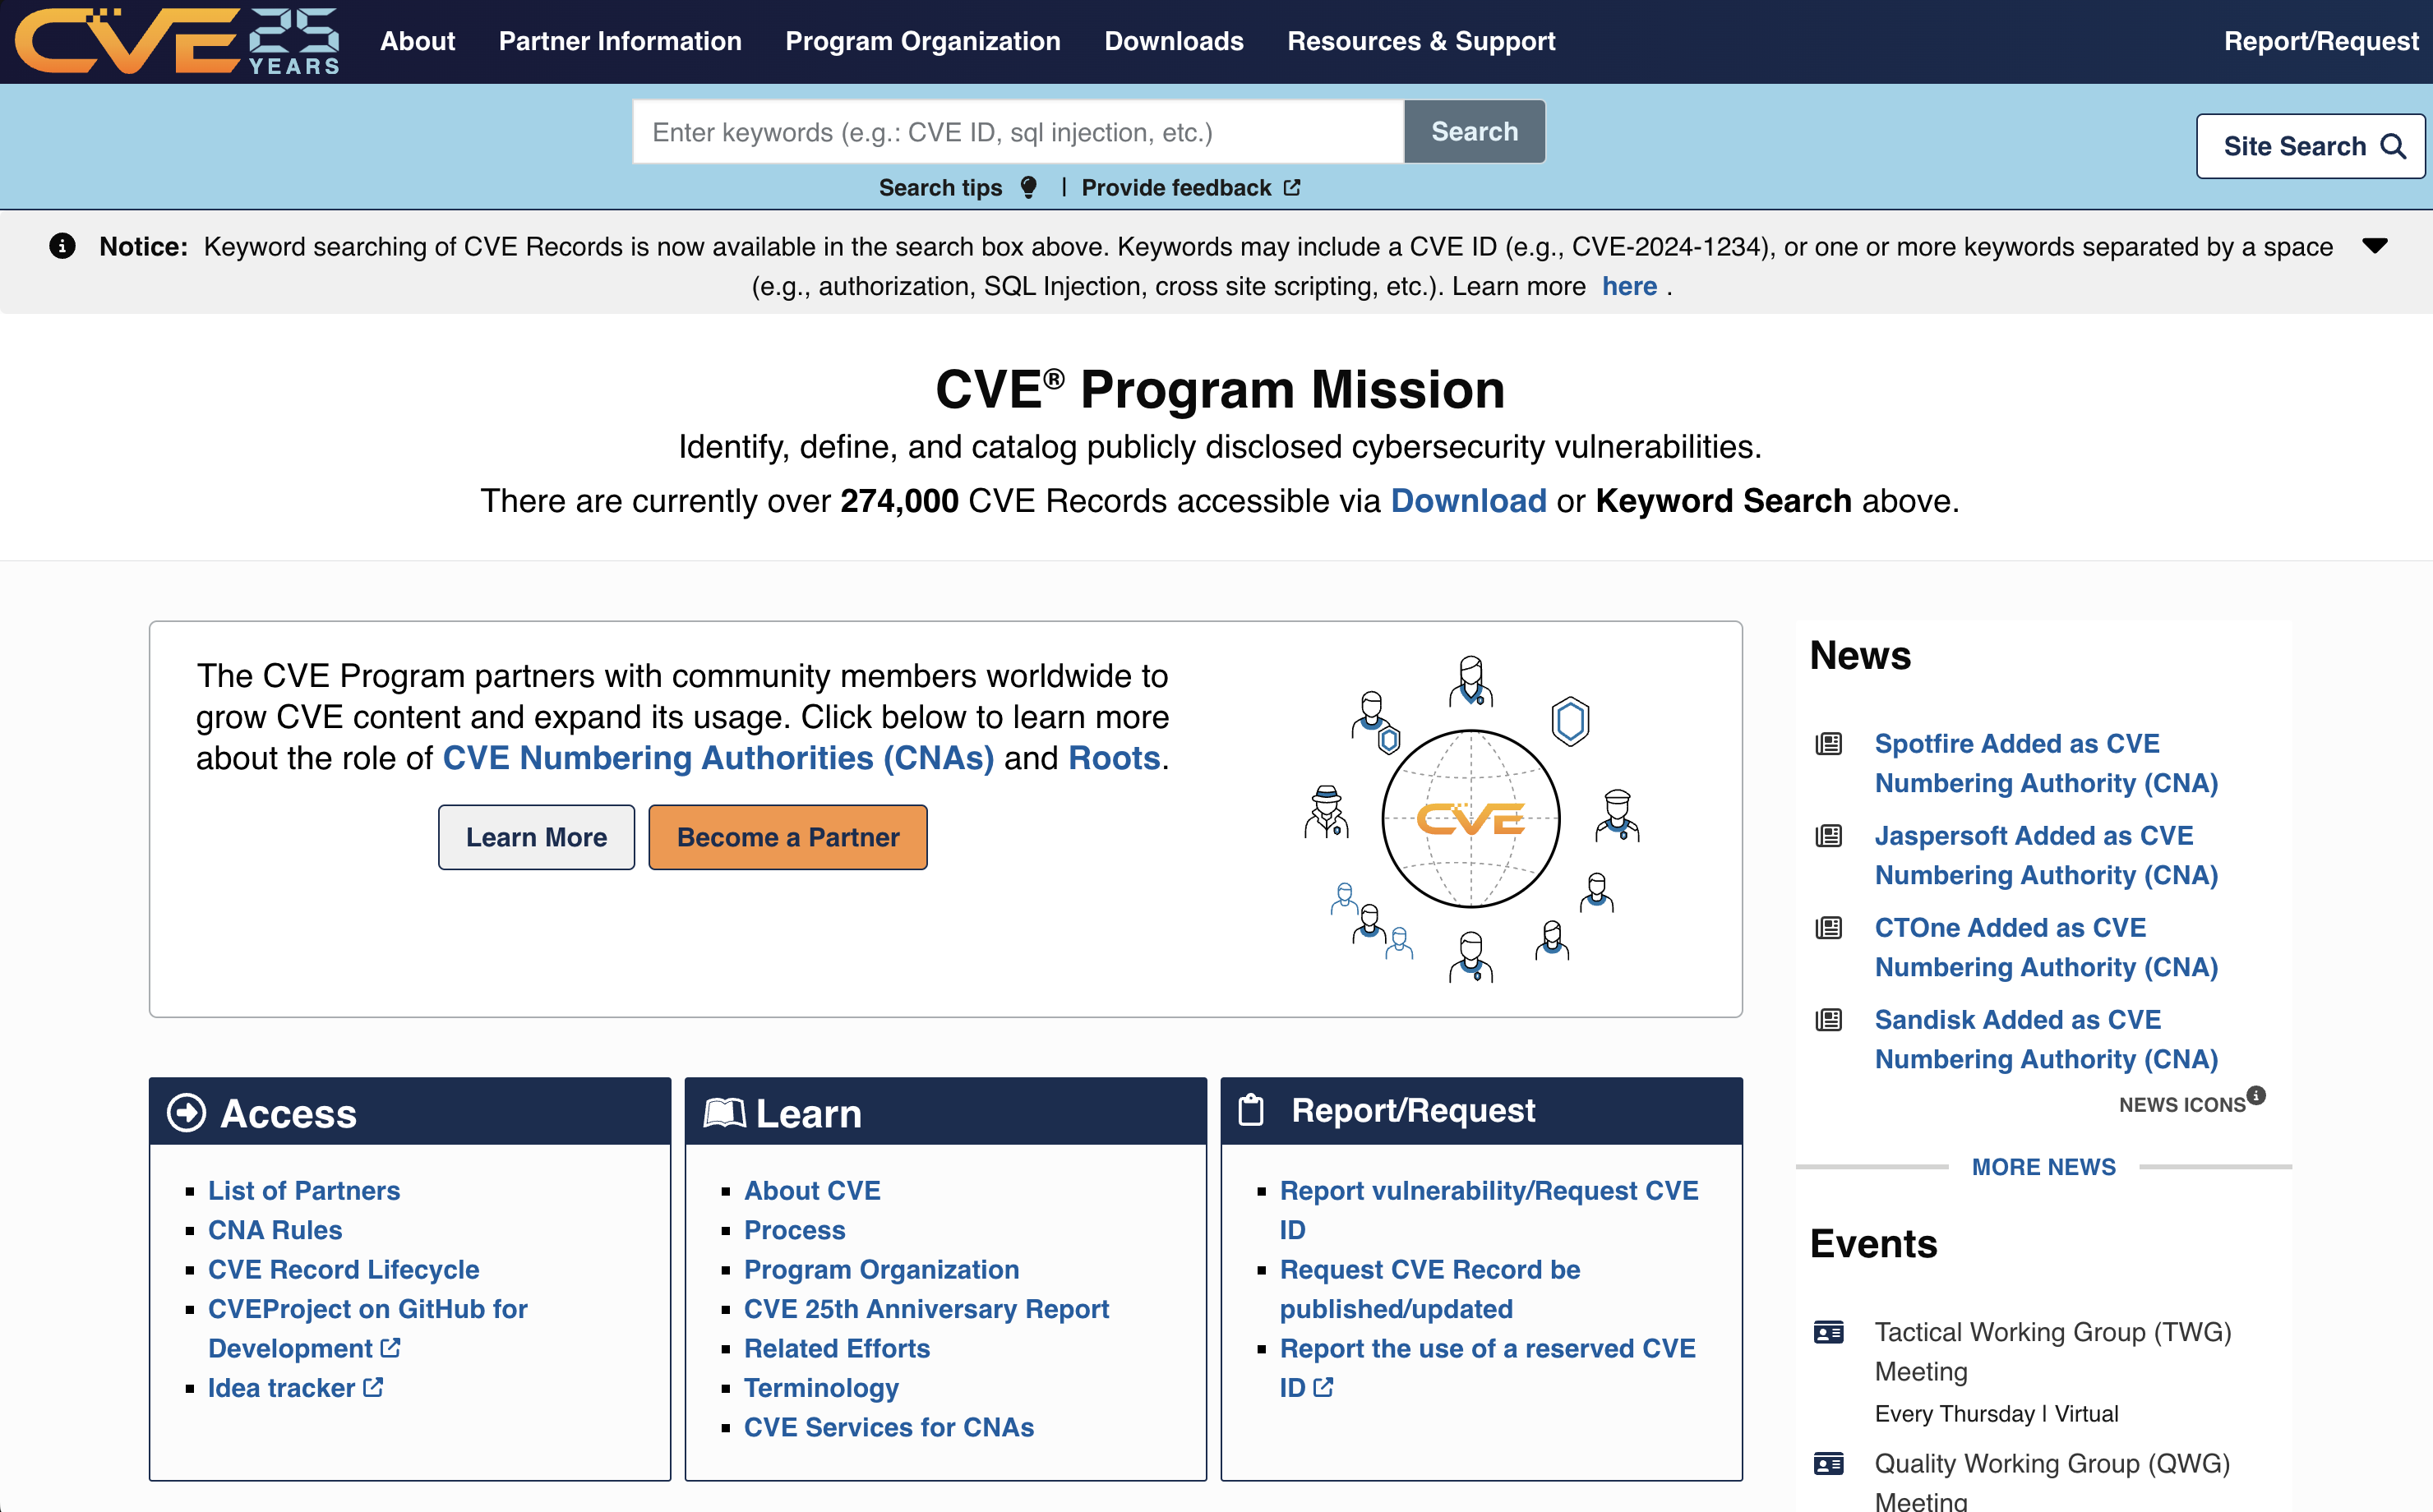The width and height of the screenshot is (2433, 1512).
Task: Click the news icon beside CTOne article
Action: [1828, 928]
